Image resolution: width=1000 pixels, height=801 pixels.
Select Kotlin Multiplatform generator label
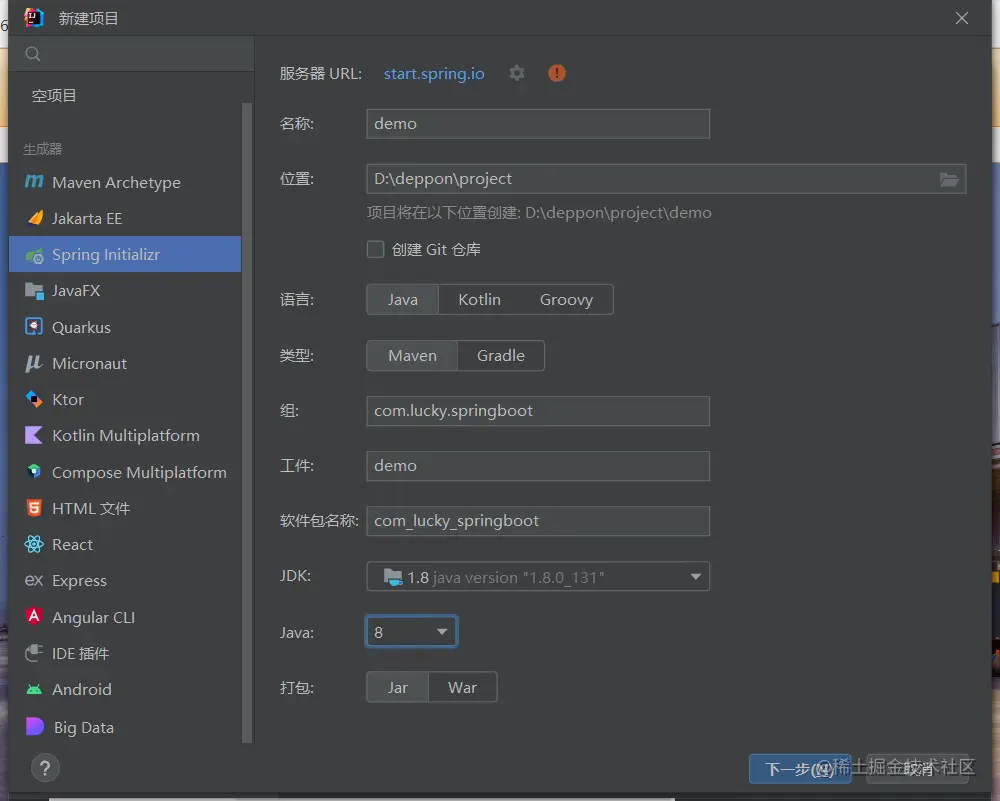pyautogui.click(x=126, y=436)
